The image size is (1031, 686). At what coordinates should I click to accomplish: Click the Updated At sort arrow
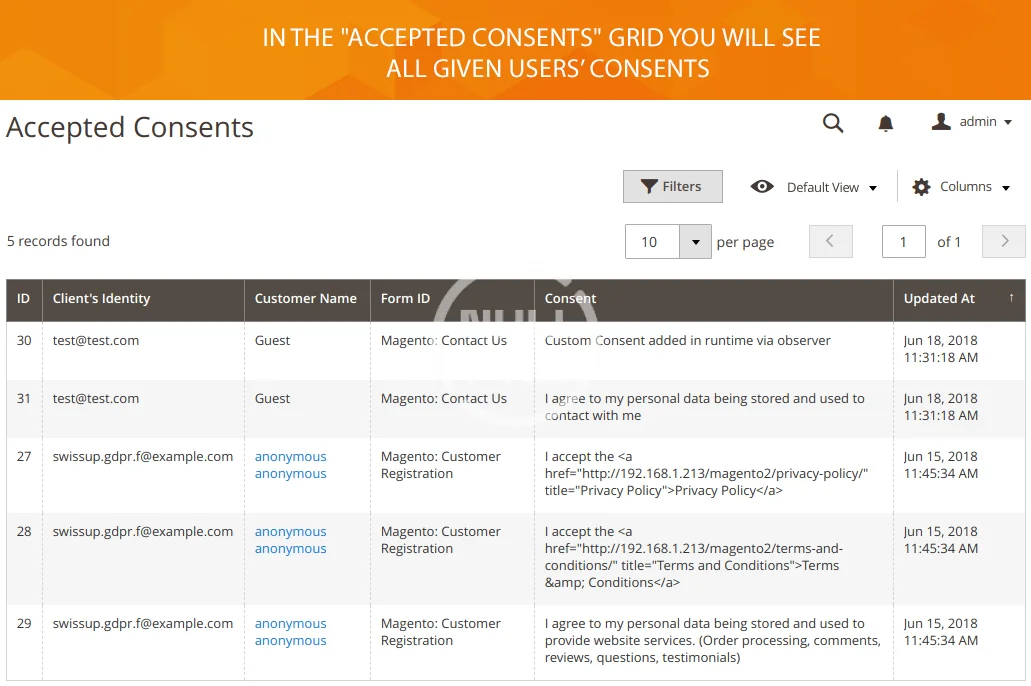[1011, 298]
